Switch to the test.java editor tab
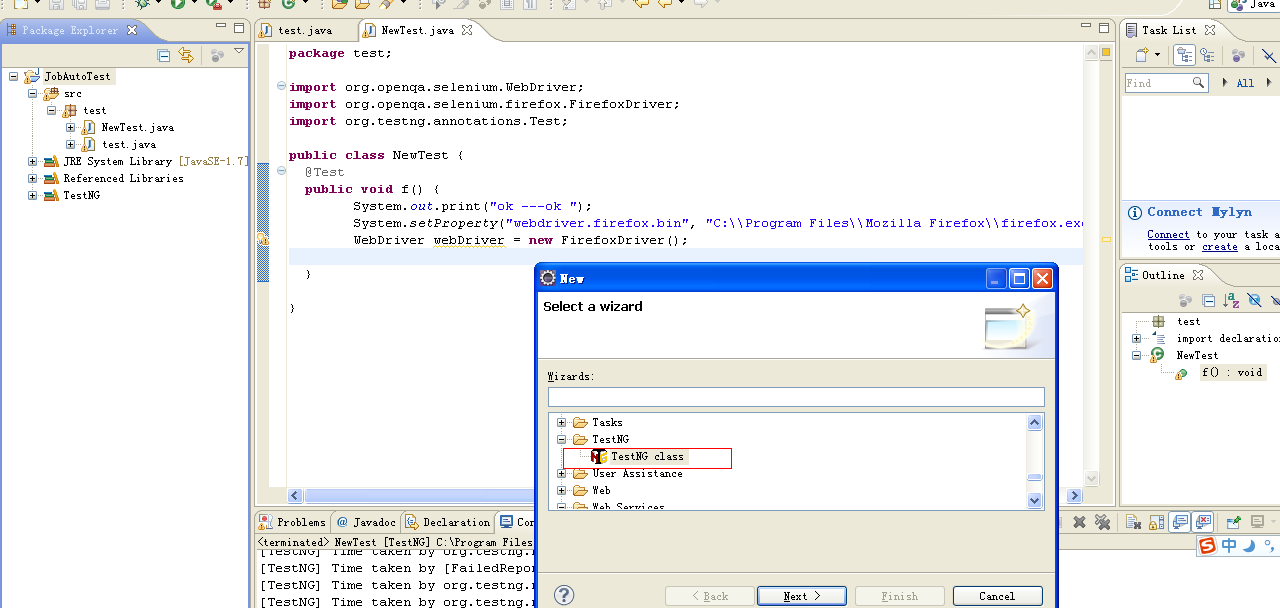The height and width of the screenshot is (608, 1280). point(305,30)
